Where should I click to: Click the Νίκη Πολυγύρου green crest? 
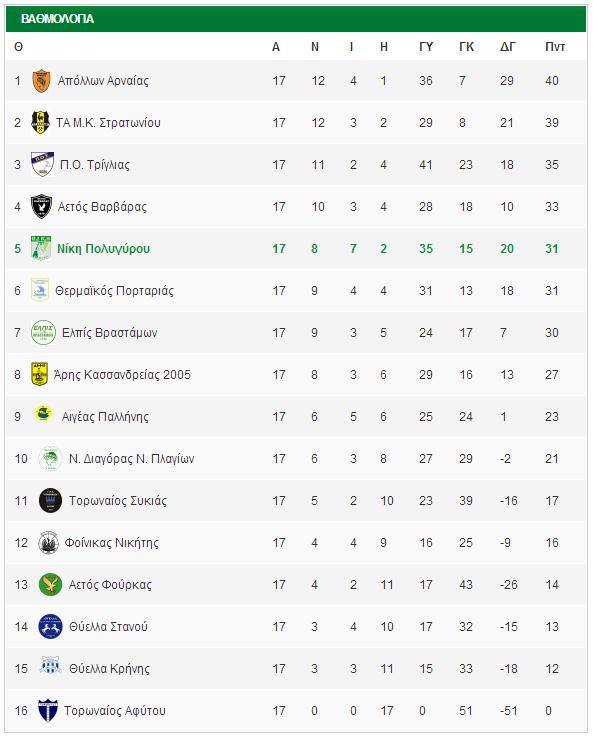coord(41,248)
